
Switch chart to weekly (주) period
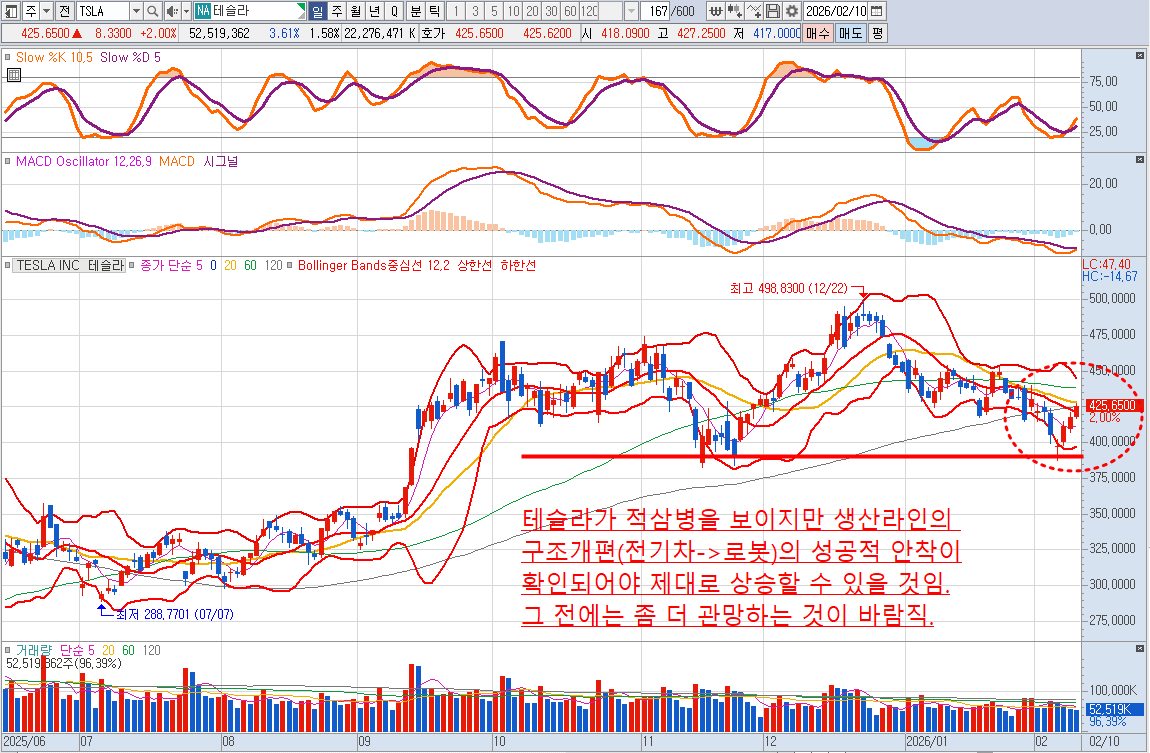336,11
